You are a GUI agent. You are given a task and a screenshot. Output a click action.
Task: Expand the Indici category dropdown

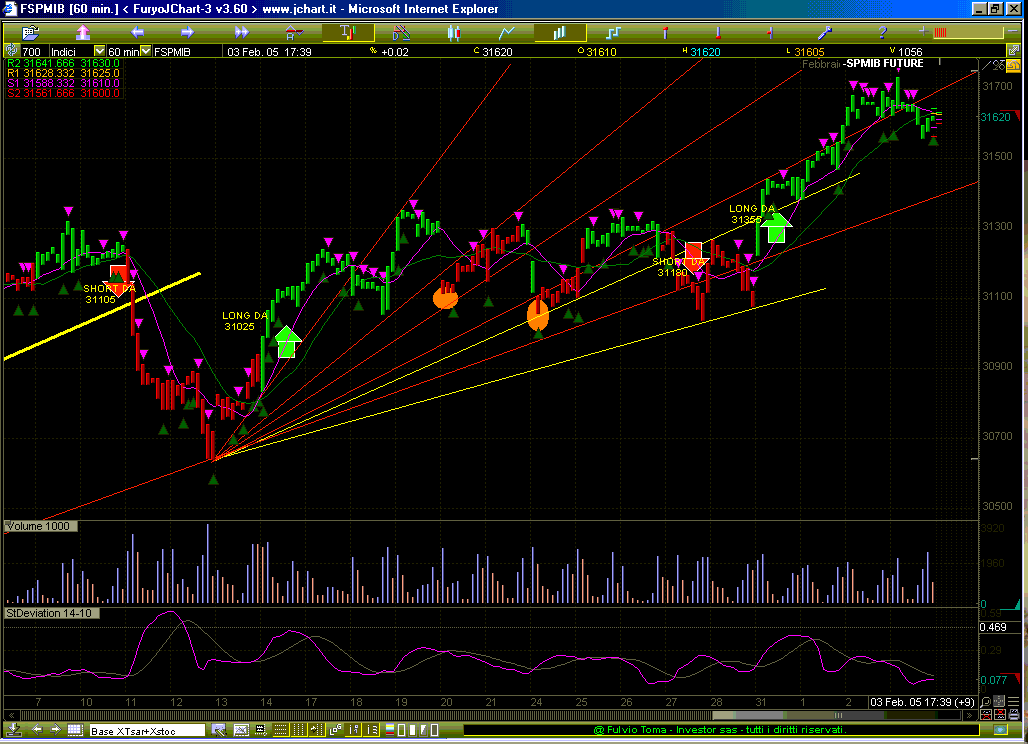(x=99, y=51)
